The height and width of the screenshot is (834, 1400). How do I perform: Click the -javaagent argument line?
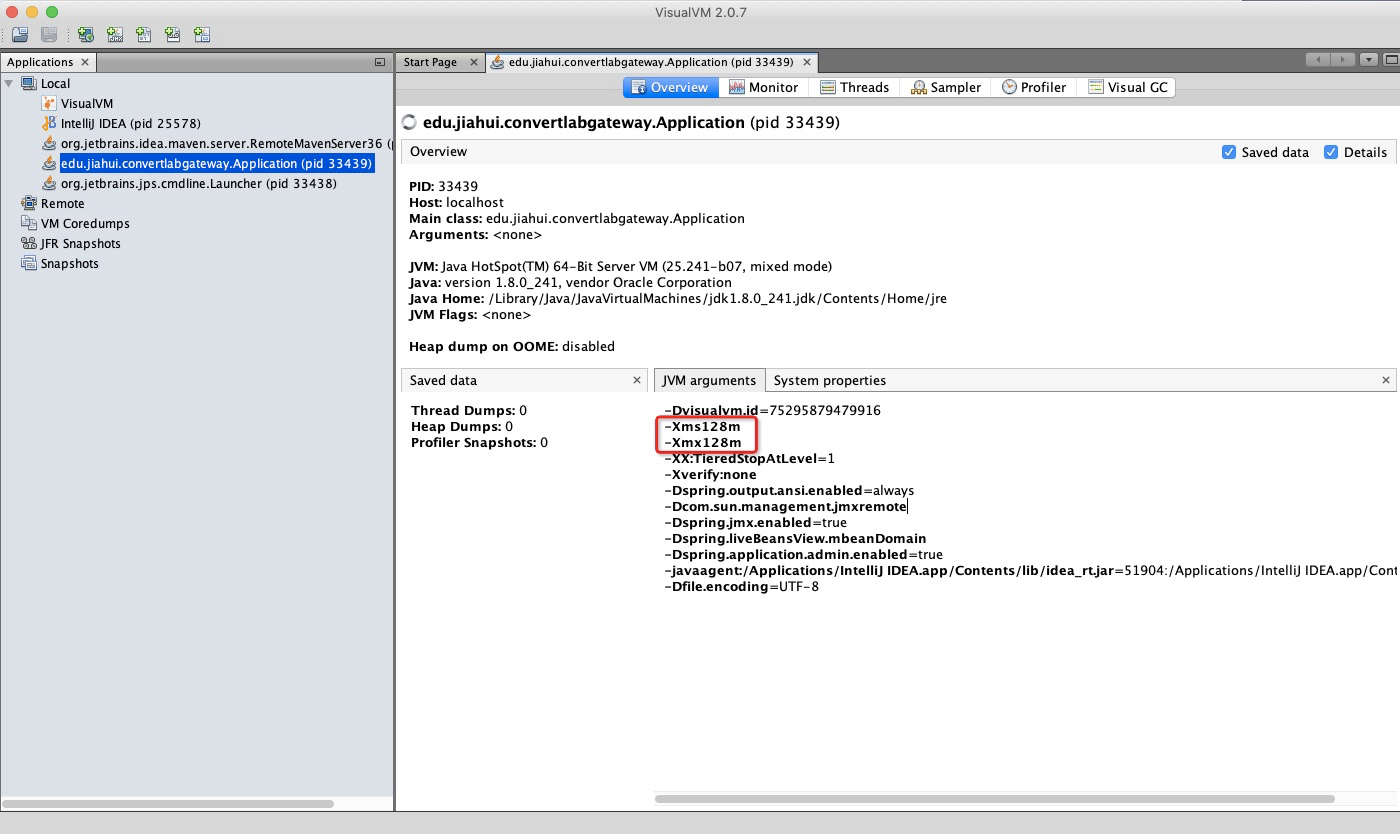click(x=1030, y=570)
